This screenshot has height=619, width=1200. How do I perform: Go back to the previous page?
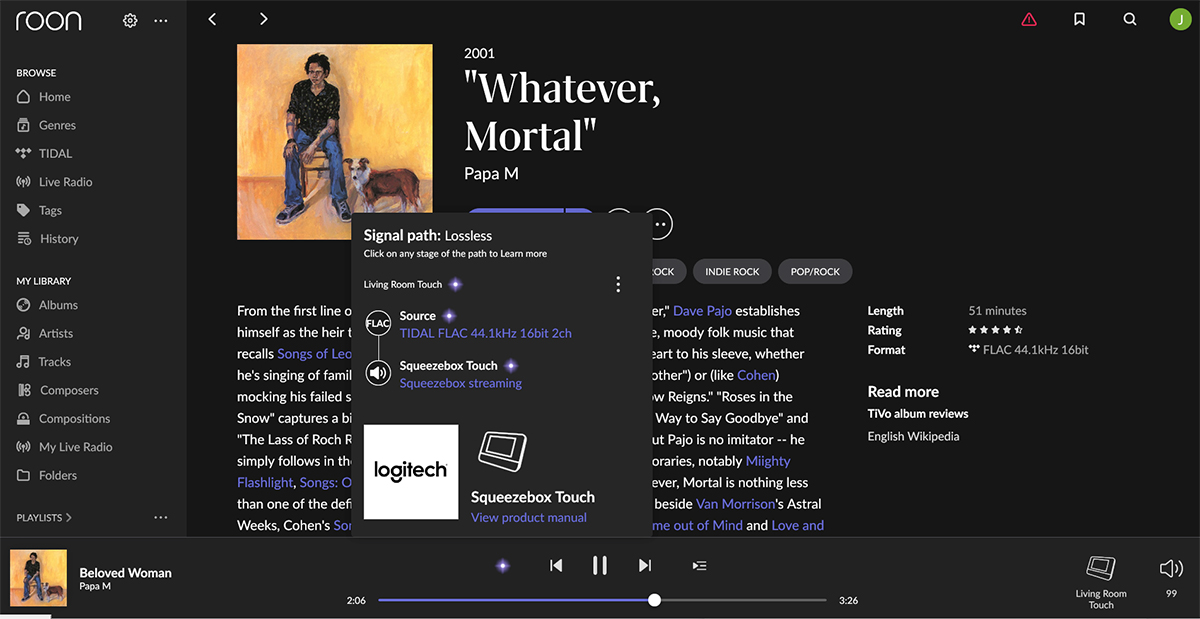[212, 19]
